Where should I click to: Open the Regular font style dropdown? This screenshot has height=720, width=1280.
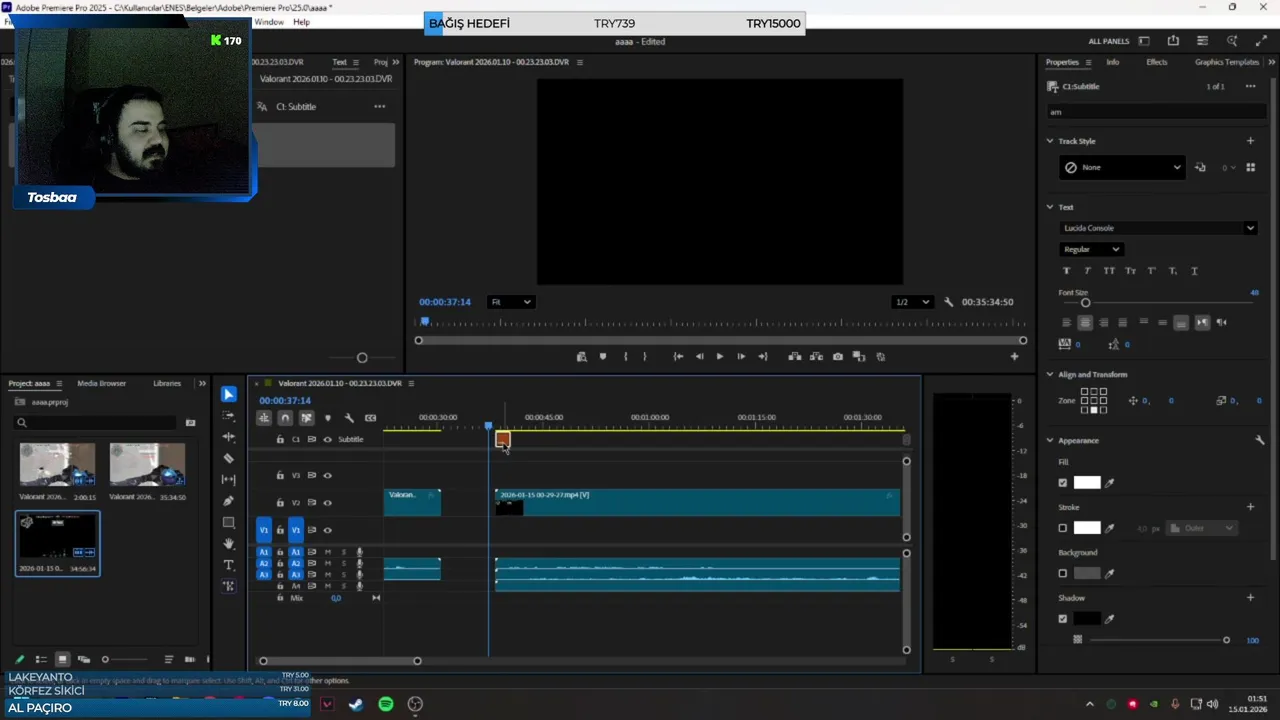(1092, 249)
